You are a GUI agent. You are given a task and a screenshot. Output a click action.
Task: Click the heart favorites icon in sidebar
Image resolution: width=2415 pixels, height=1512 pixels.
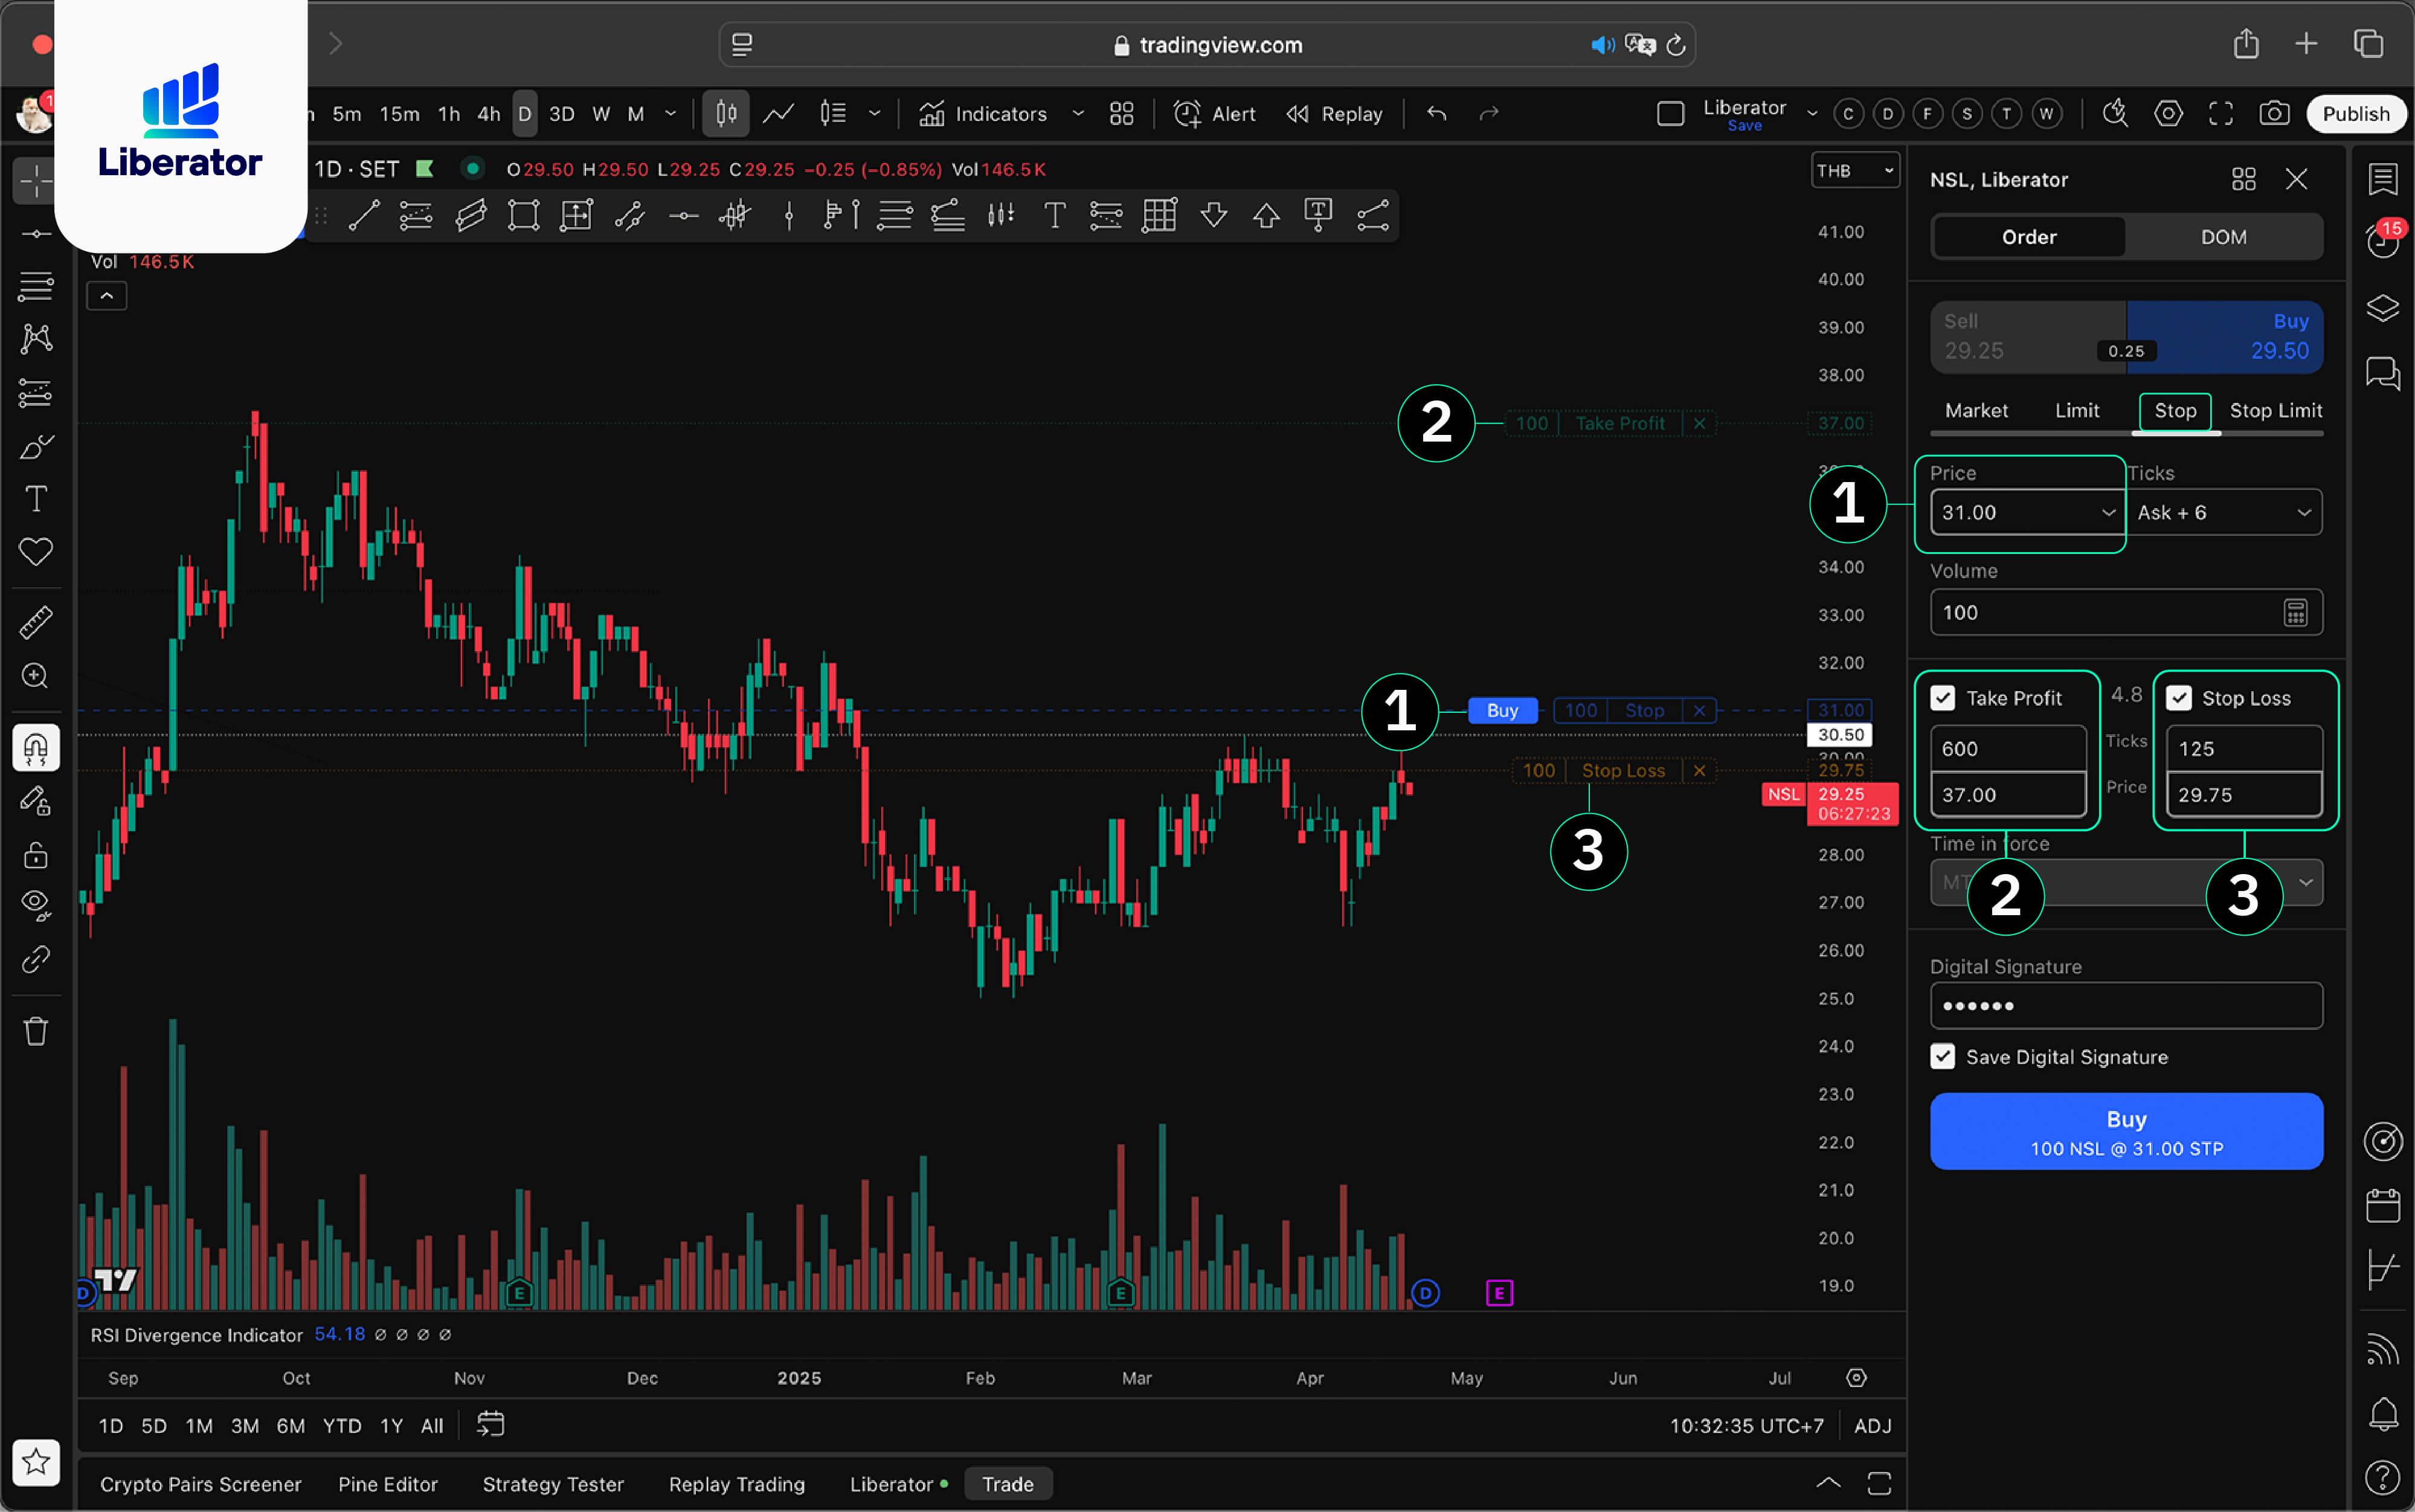36,551
